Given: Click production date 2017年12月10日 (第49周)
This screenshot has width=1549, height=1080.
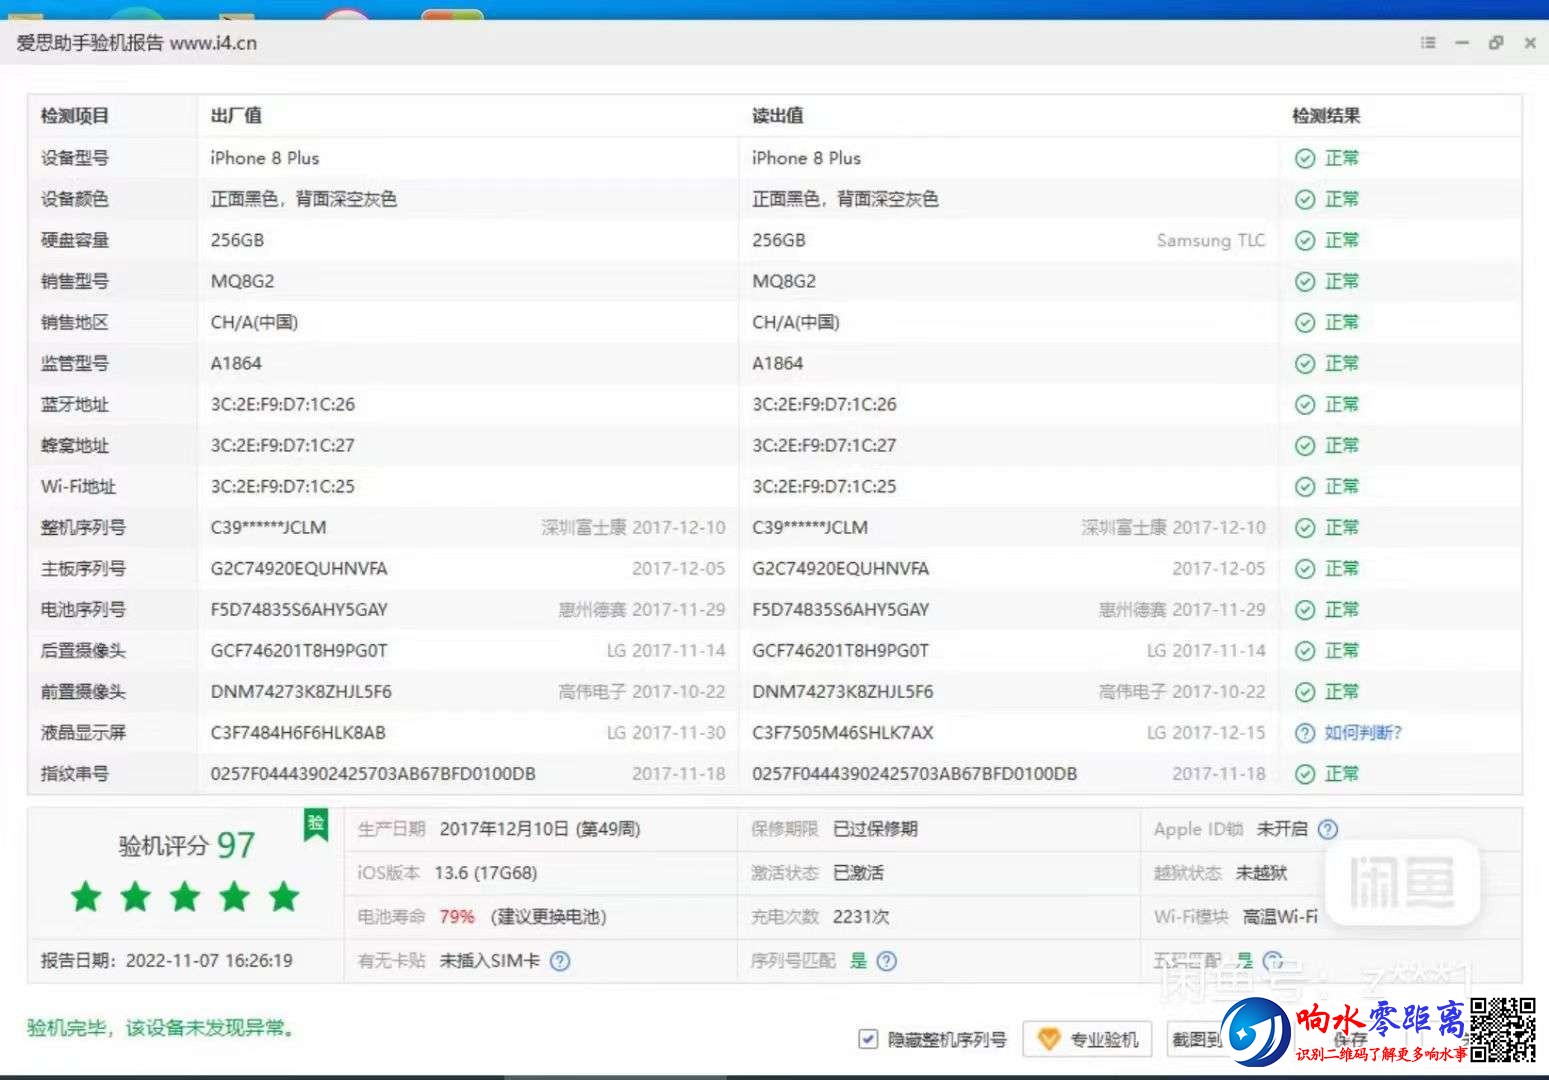Looking at the screenshot, I should click(540, 829).
